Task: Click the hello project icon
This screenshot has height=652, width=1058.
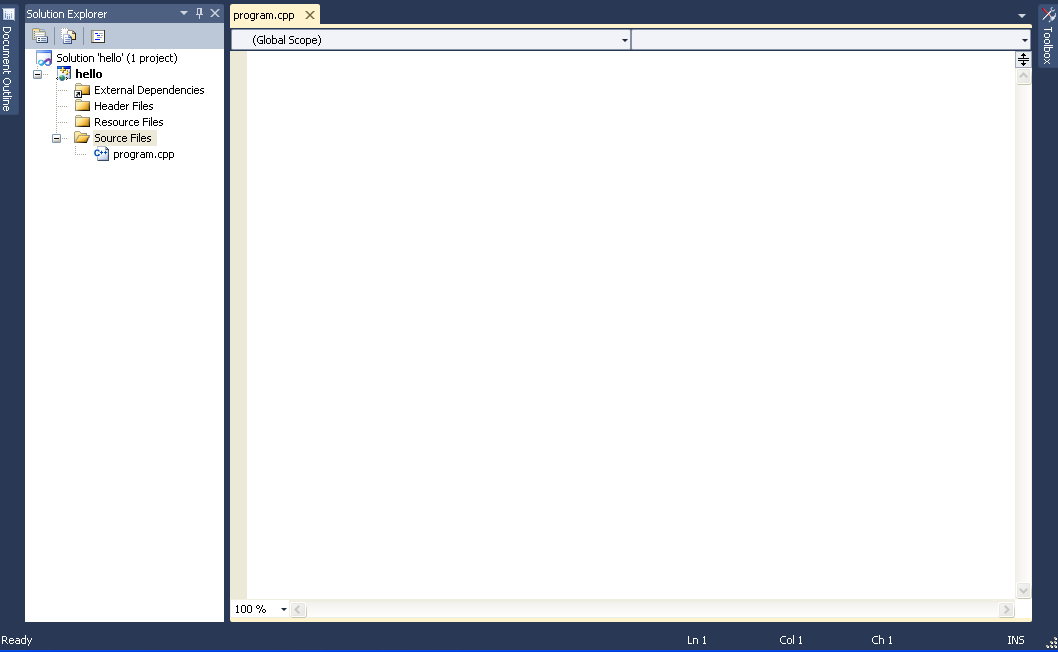Action: (63, 74)
